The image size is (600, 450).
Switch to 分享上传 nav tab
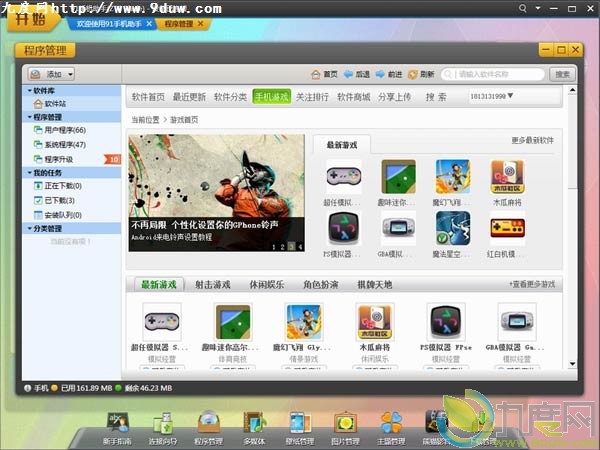pos(395,97)
